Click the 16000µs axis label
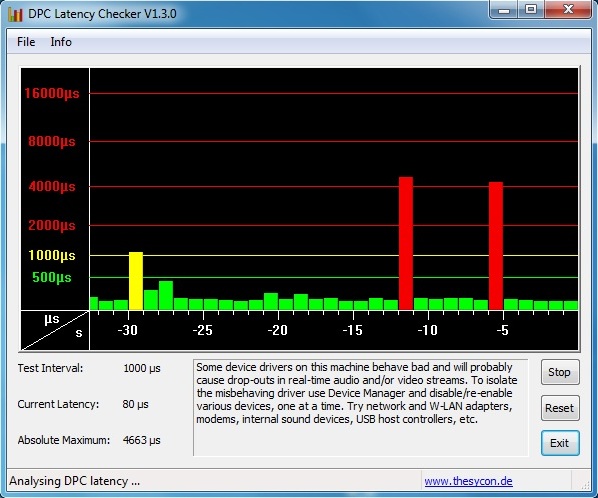Image resolution: width=598 pixels, height=498 pixels. tap(52, 93)
